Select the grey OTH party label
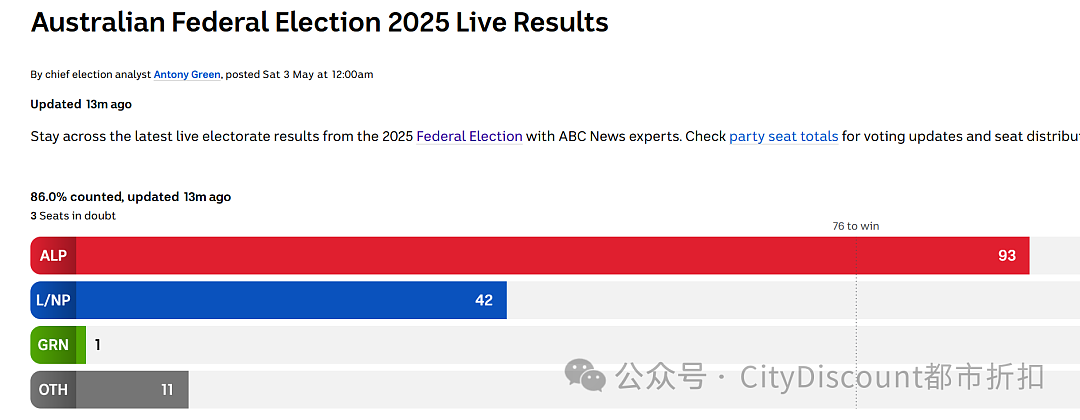The width and height of the screenshot is (1080, 420). [x=53, y=390]
